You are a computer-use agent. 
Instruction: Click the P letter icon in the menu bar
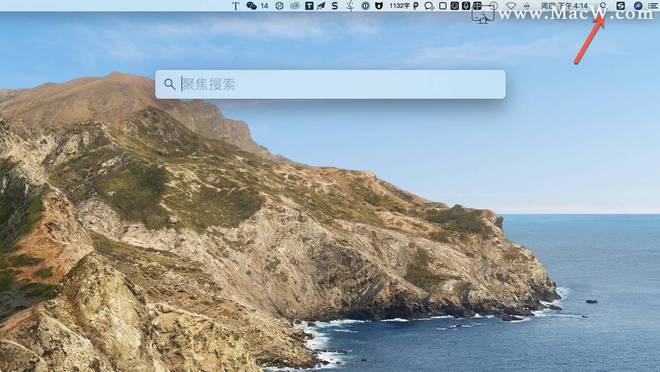tap(415, 5)
